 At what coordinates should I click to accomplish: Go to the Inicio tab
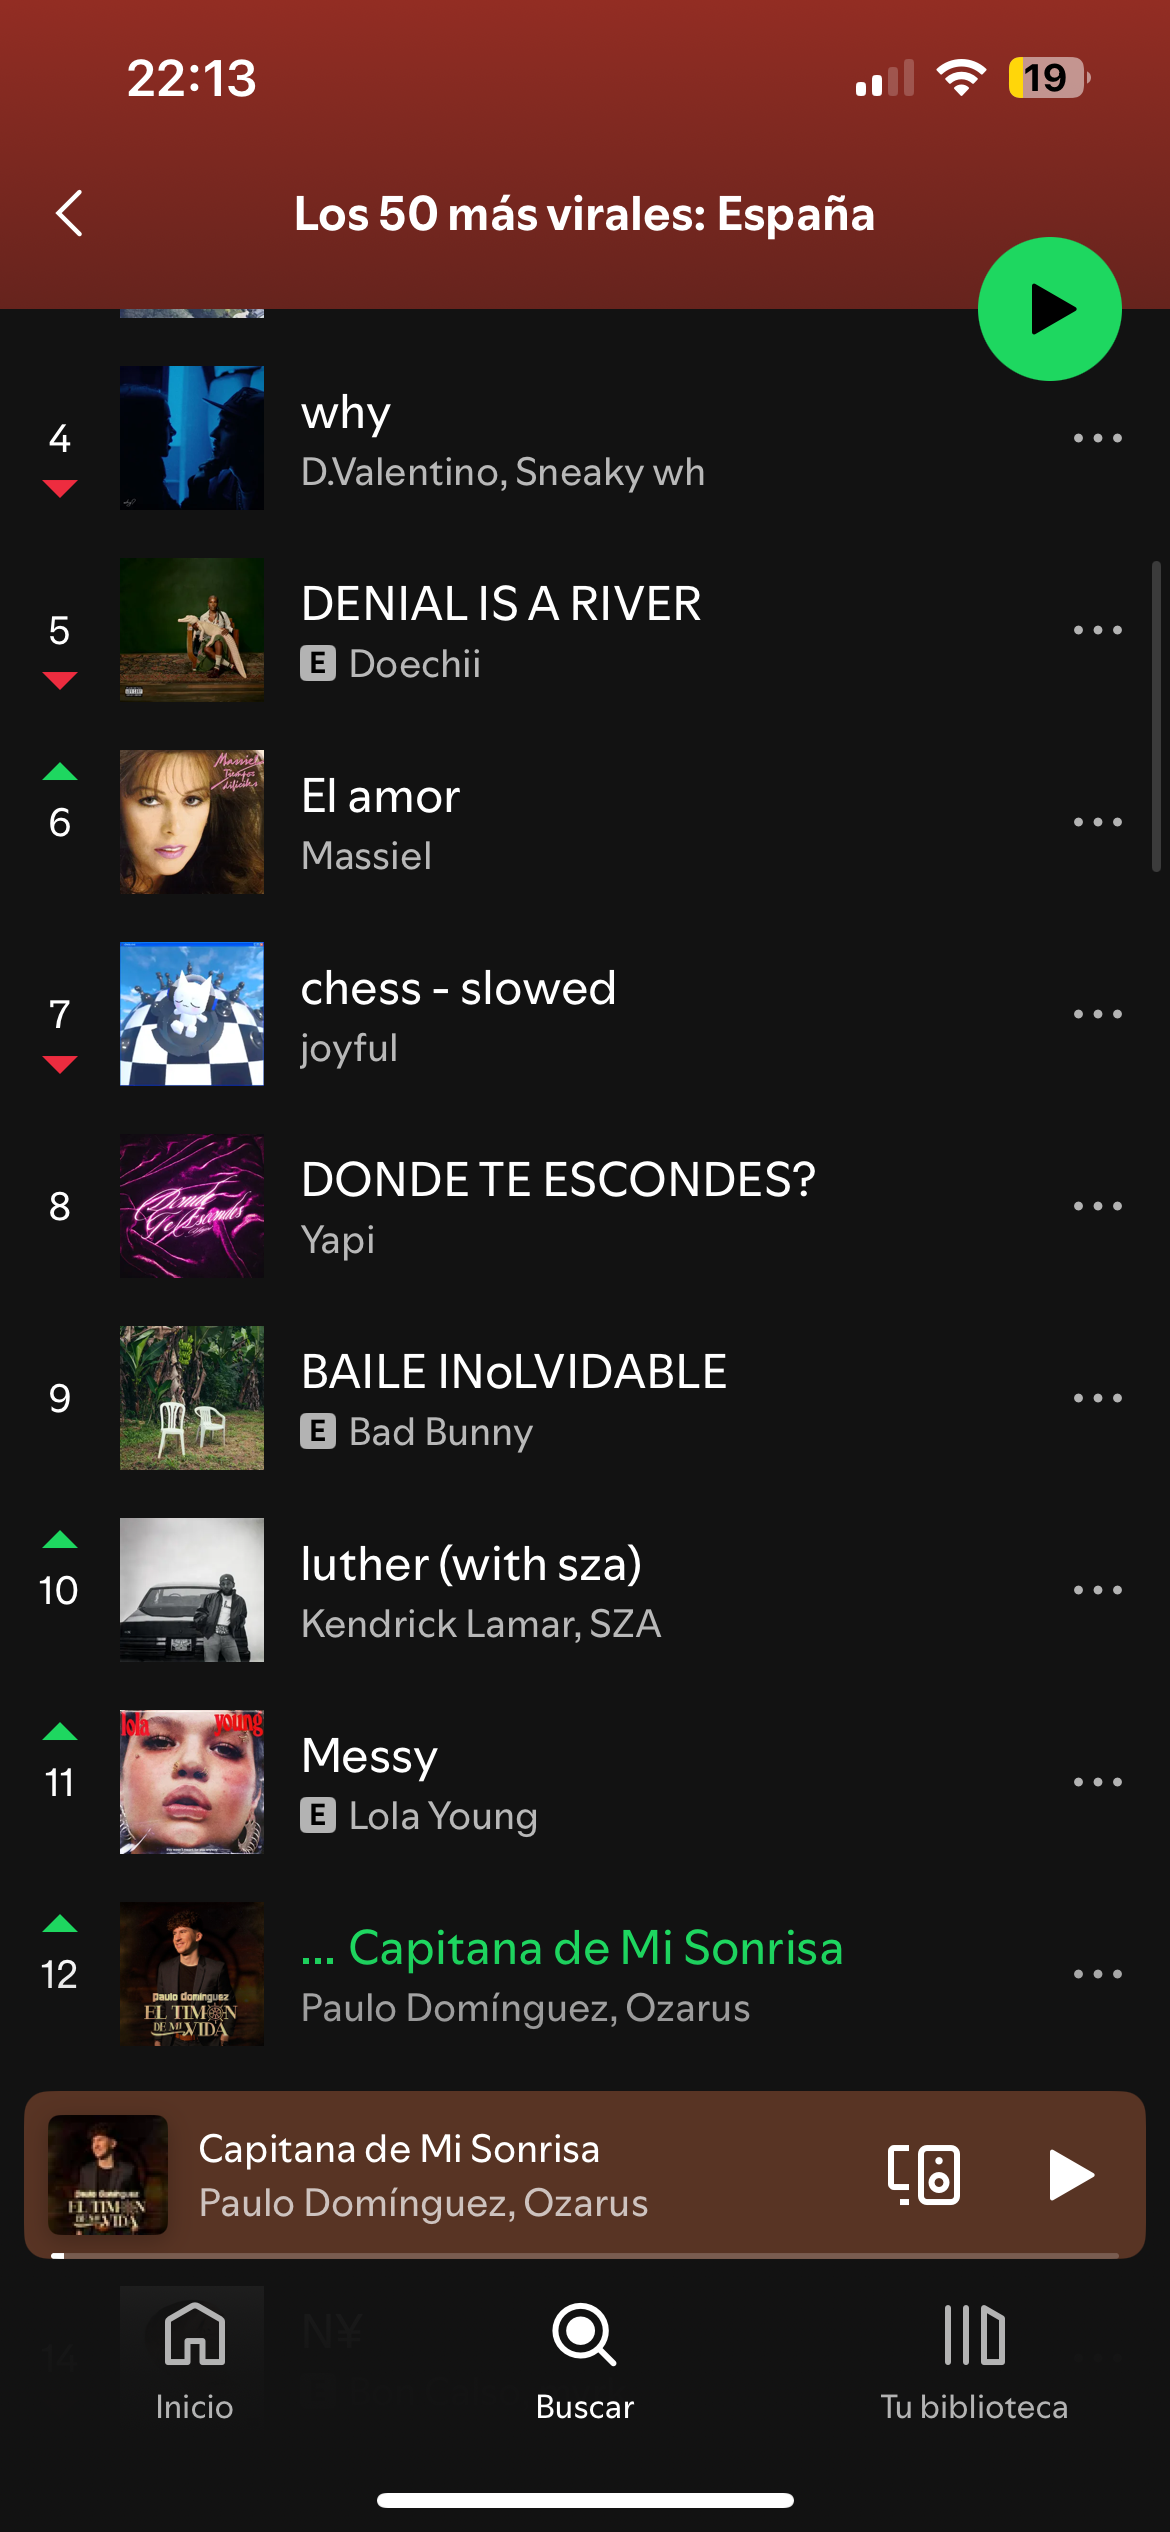coord(194,2360)
